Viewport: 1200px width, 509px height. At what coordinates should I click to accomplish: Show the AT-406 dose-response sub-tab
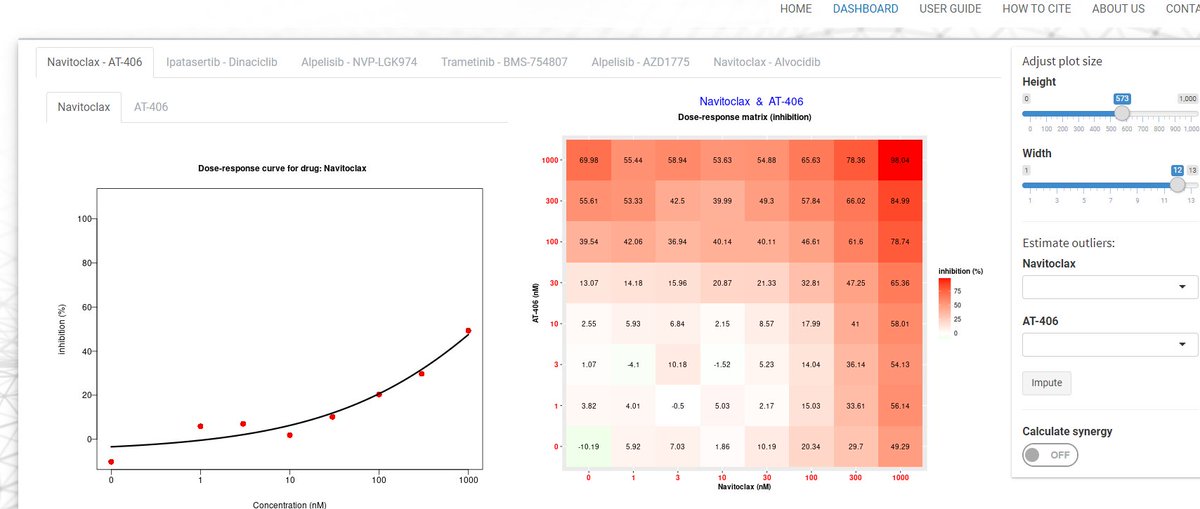pyautogui.click(x=151, y=107)
